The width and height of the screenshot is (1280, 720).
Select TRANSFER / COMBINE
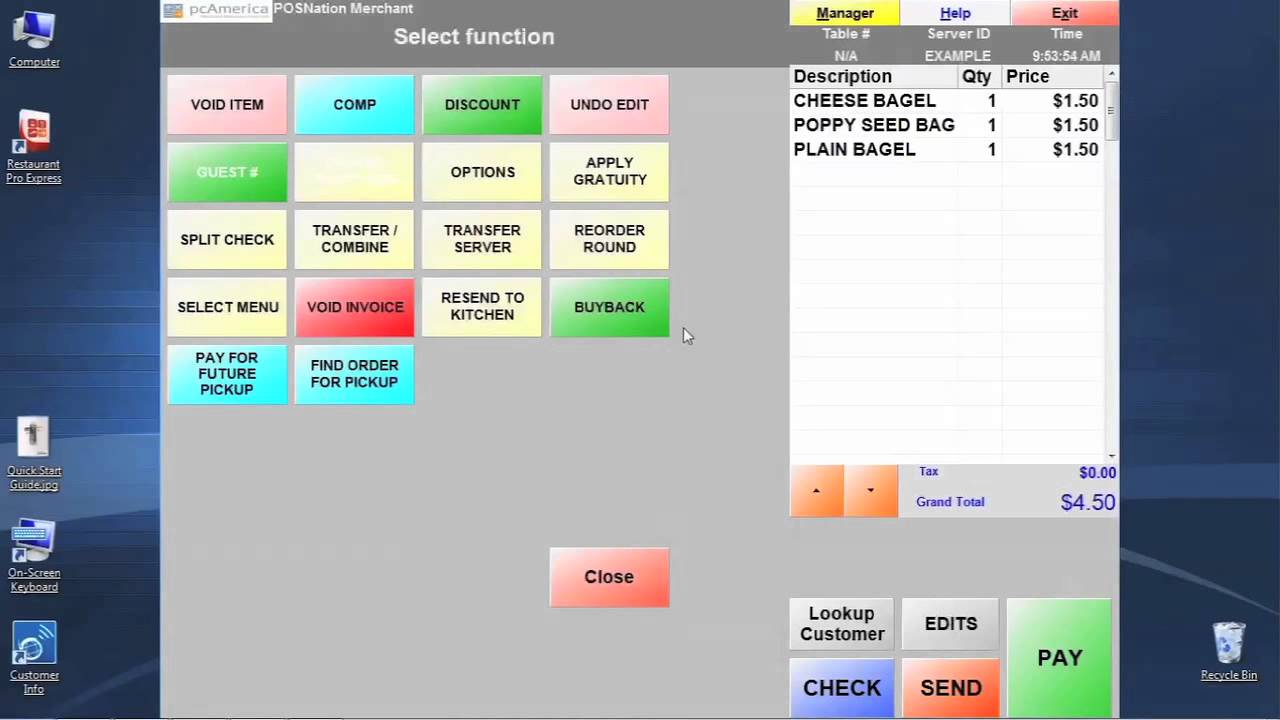click(354, 240)
